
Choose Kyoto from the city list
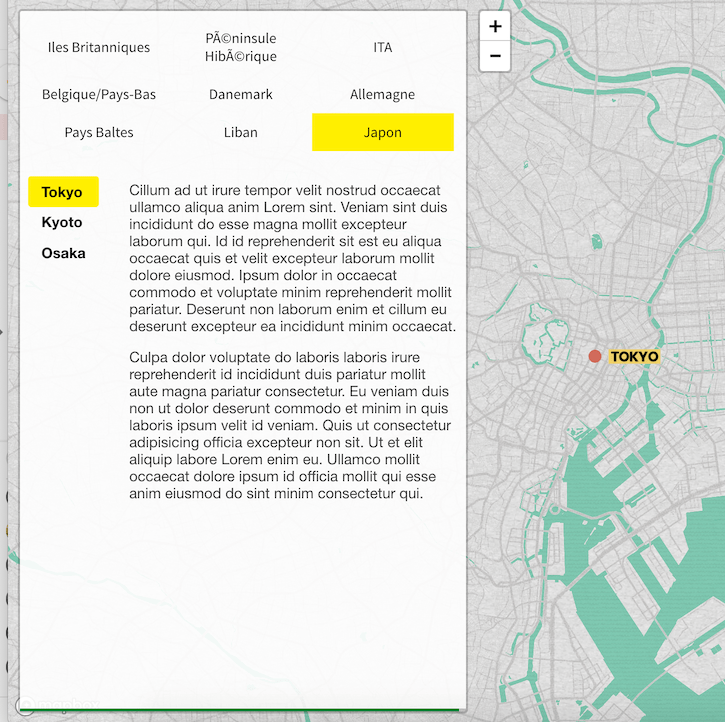[x=62, y=222]
